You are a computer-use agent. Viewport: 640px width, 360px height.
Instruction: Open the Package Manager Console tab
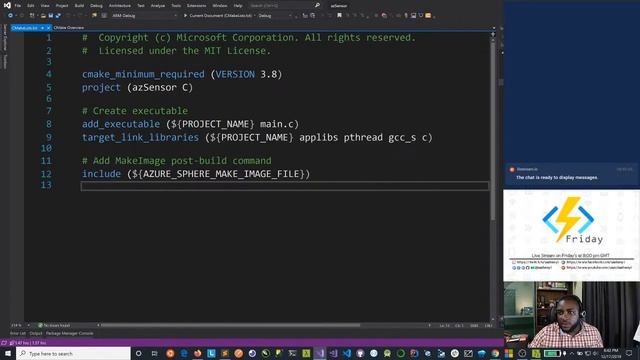tap(69, 333)
